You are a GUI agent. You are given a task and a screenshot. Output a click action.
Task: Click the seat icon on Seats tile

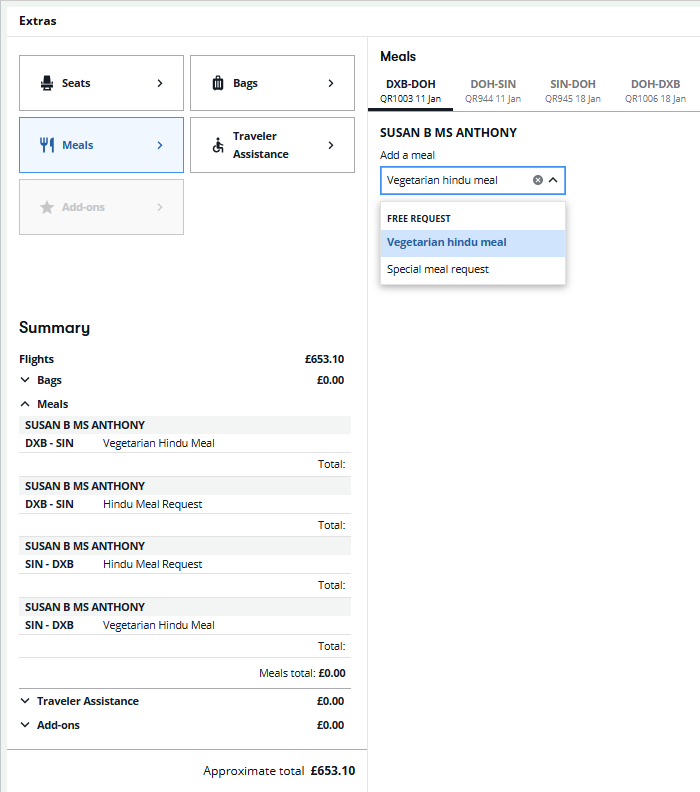[x=46, y=83]
